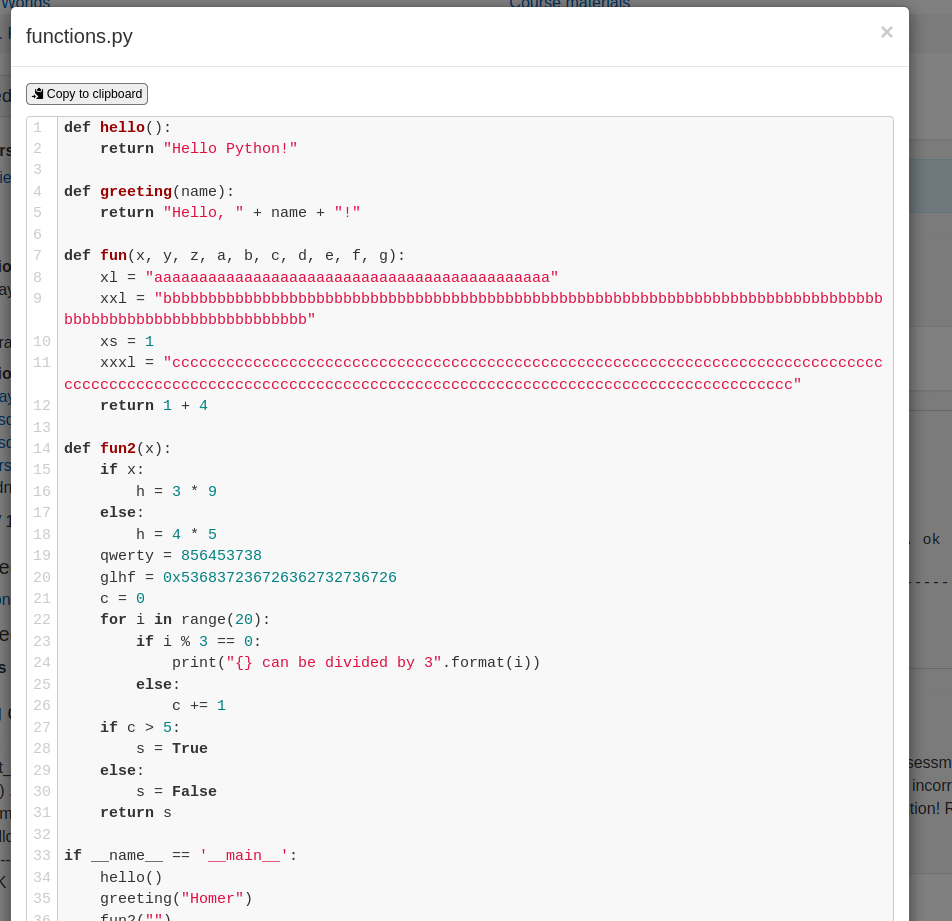This screenshot has height=921, width=952.
Task: Click the greeting function name on line 4
Action: pos(135,191)
